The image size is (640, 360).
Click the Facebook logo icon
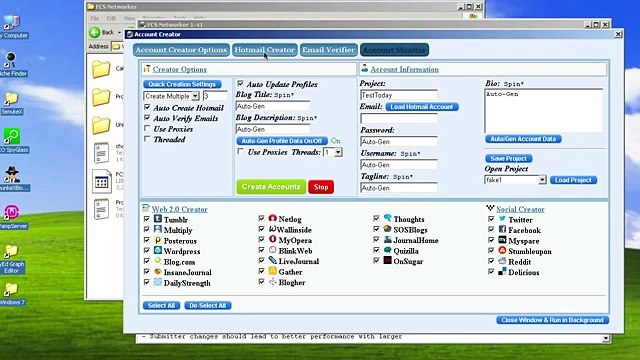(x=502, y=229)
